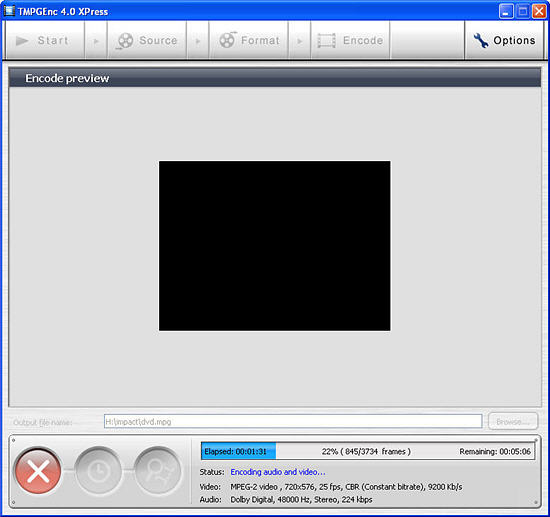Maximize the TMPGEnc window

pos(523,12)
